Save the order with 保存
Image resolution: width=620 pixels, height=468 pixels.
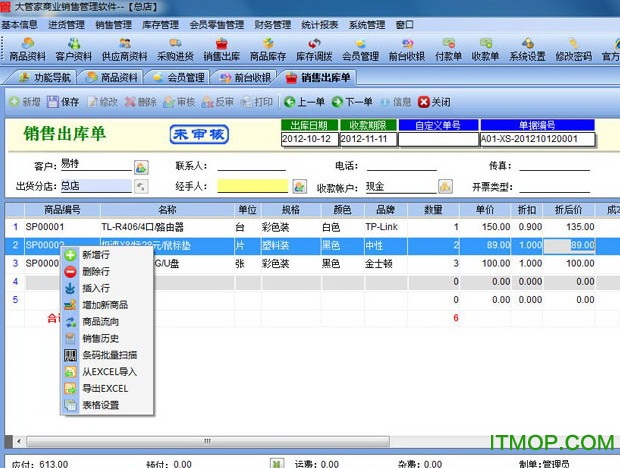click(x=63, y=102)
